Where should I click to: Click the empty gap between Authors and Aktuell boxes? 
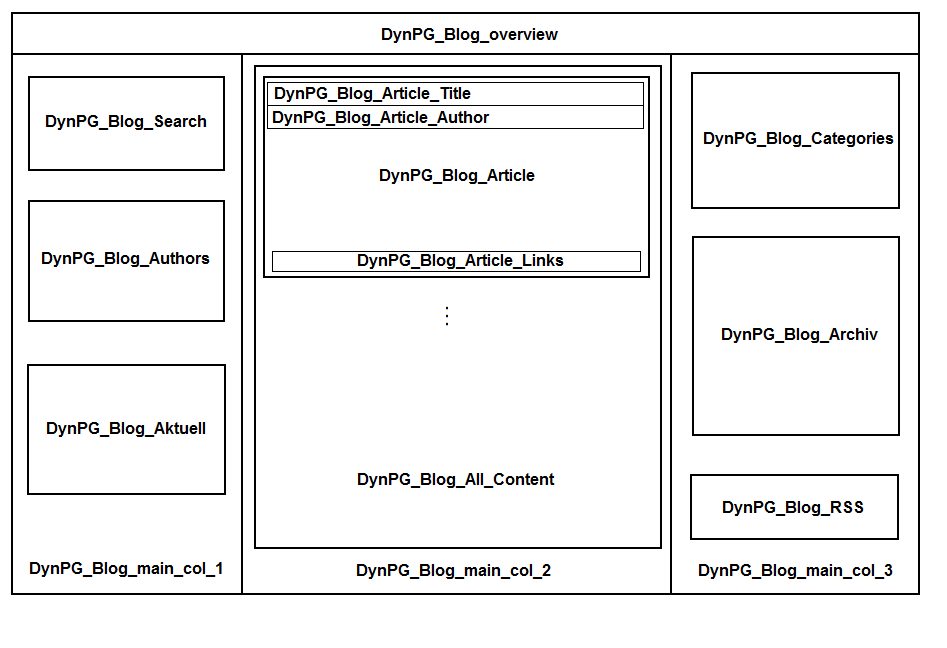126,343
